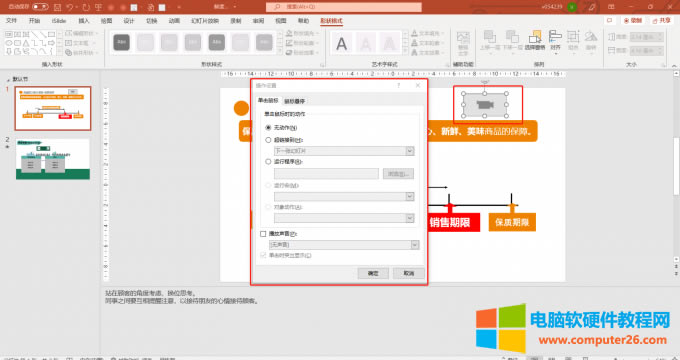Click the Redo icon in title bar

[x=86, y=7]
